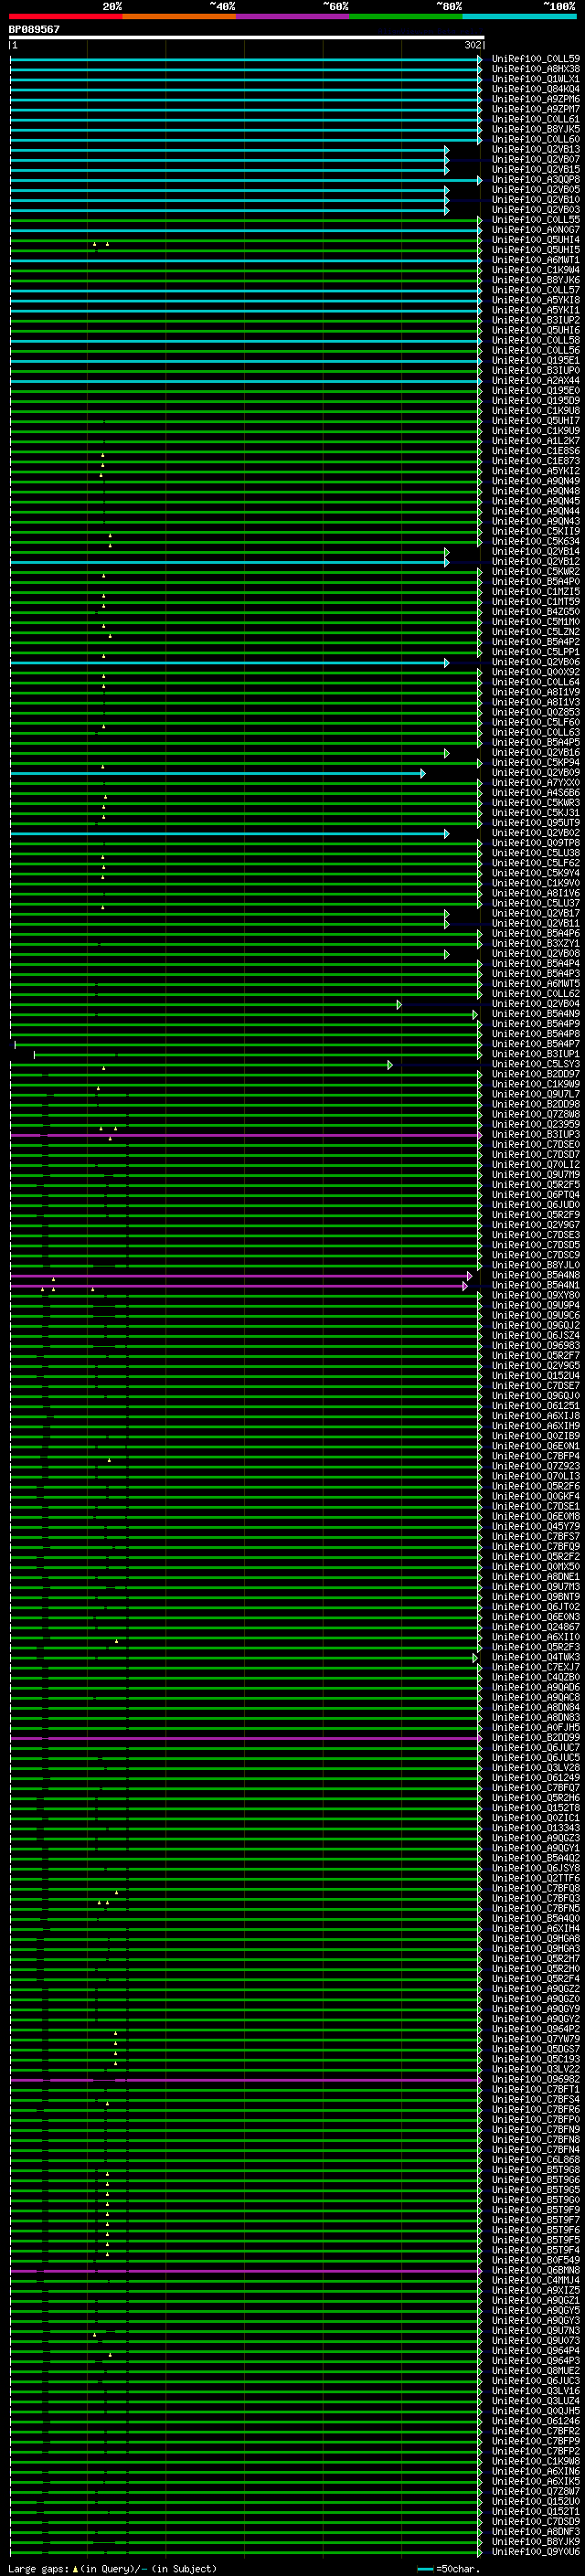Click label UniRef100_A1L2K7
This screenshot has height=2576, width=585.
(535, 441)
